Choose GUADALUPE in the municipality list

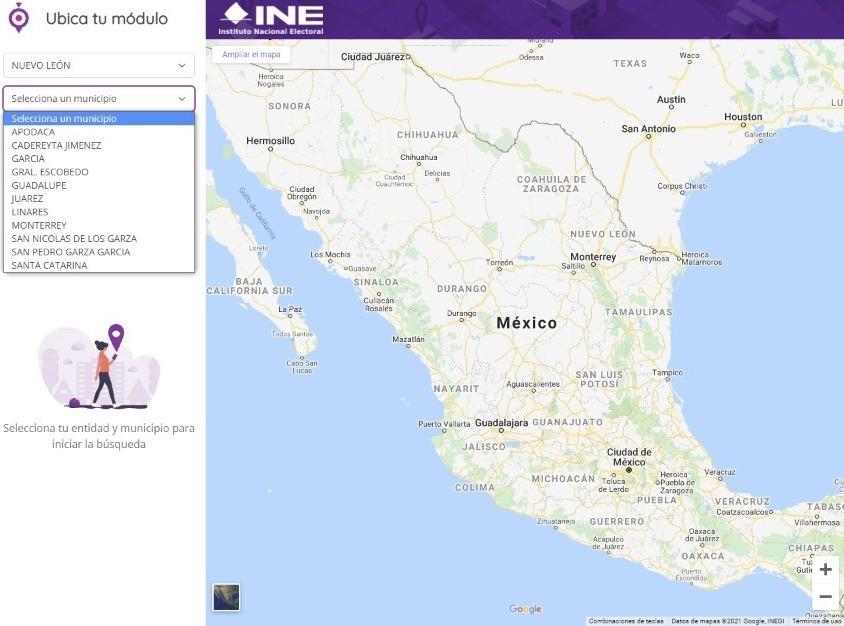(39, 185)
